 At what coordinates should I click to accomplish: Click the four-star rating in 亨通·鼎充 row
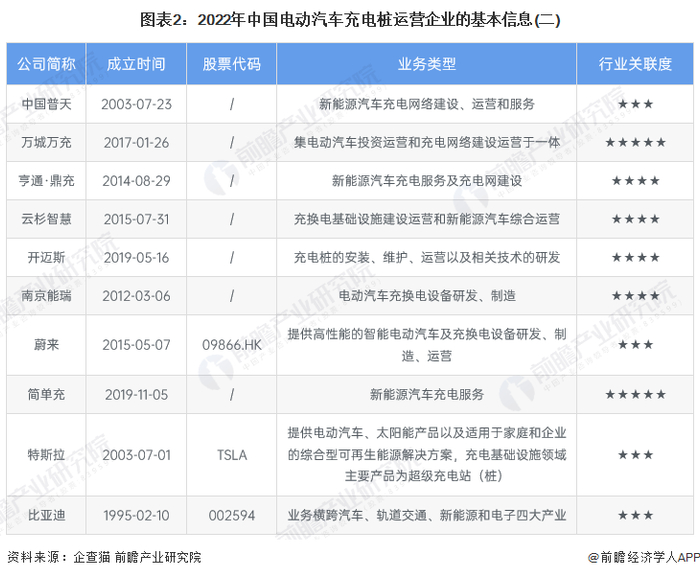coord(635,181)
